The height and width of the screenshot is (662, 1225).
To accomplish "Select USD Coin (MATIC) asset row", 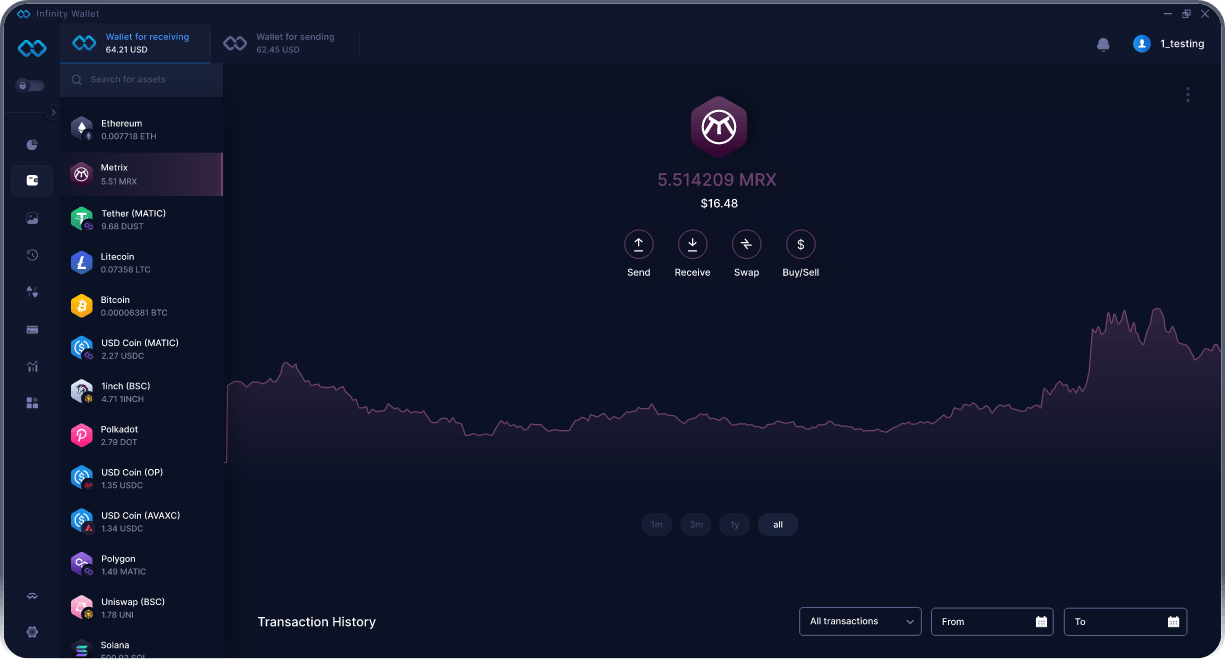I will [x=141, y=349].
